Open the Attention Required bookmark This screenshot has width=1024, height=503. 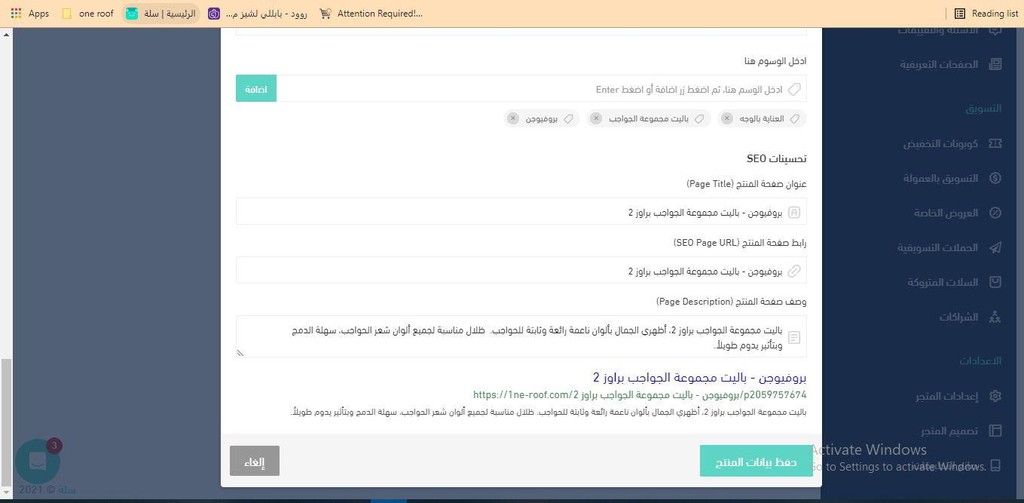(x=370, y=13)
